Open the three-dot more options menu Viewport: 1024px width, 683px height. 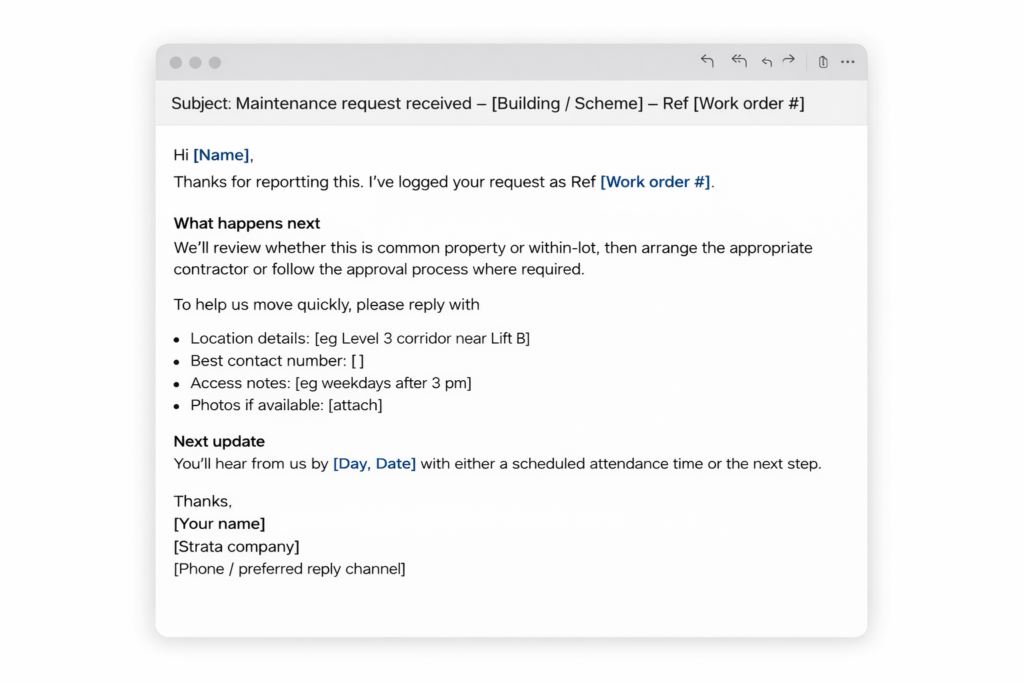848,62
